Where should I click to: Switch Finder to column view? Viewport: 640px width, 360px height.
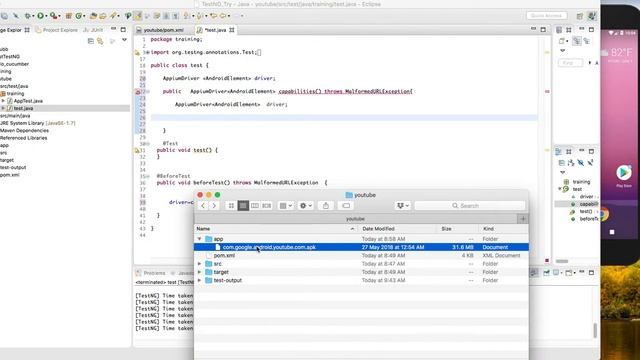tap(255, 206)
